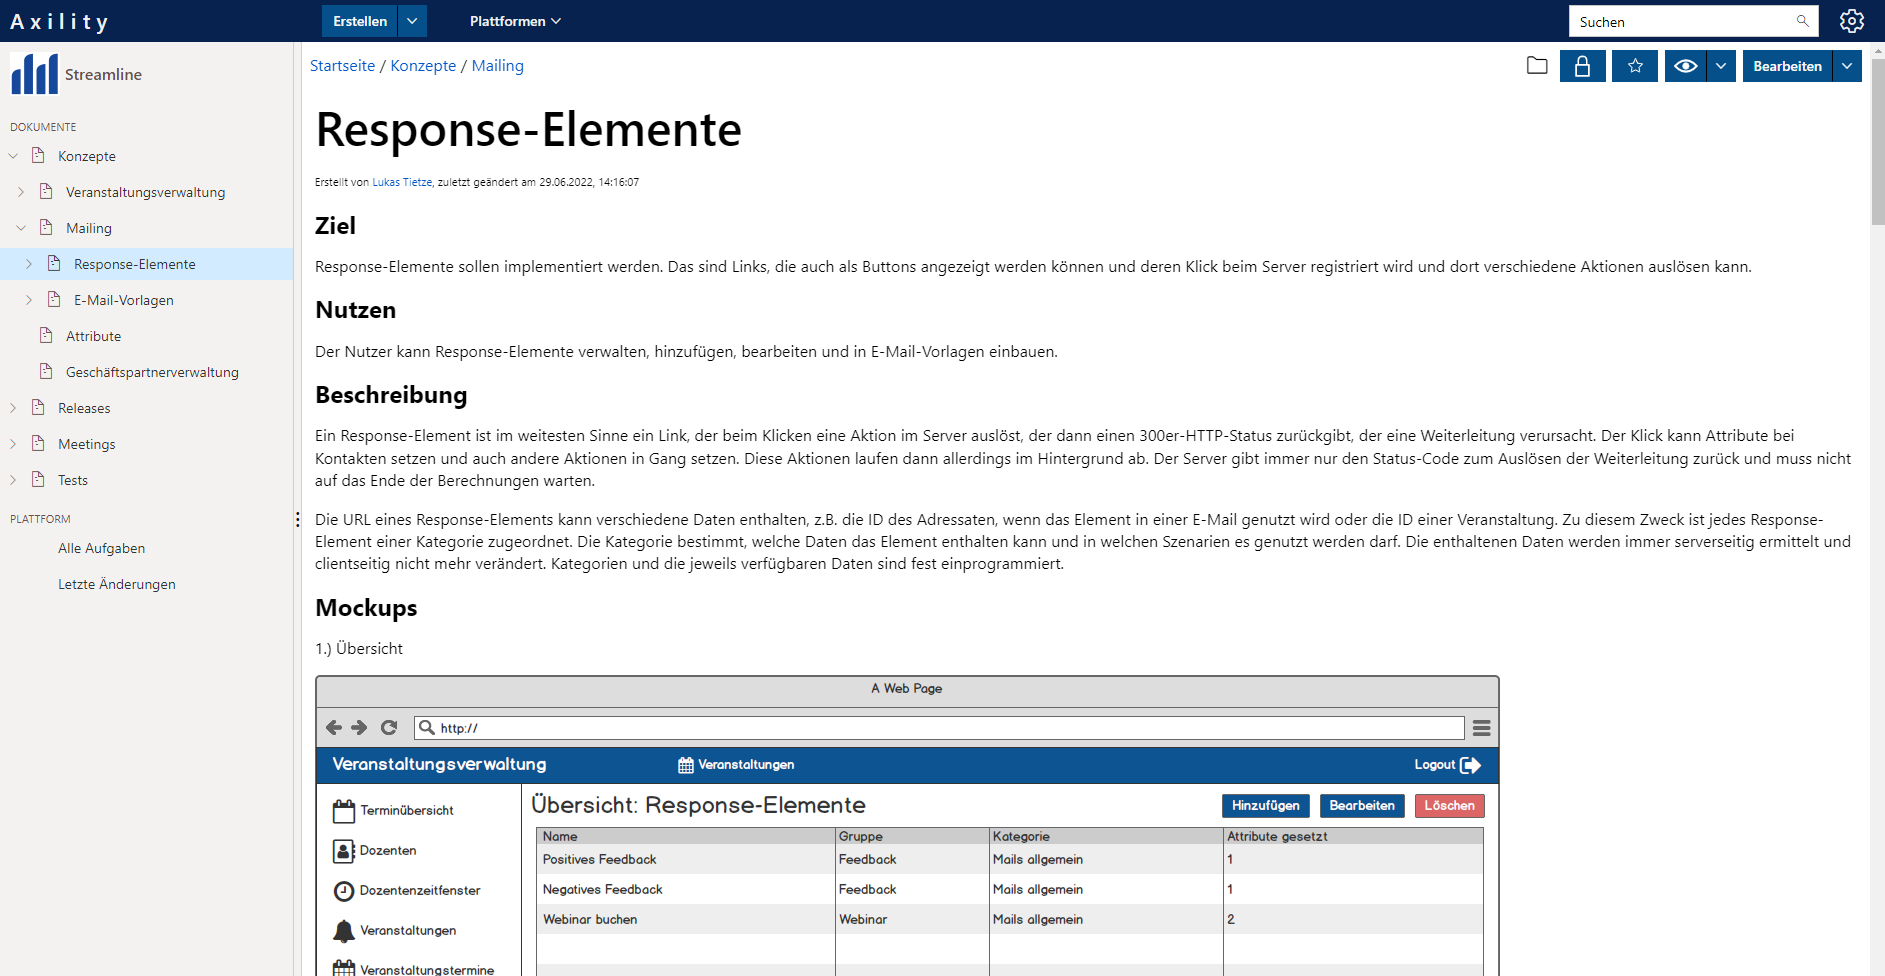Open Alle Aufgaben in the sidebar
Image resolution: width=1885 pixels, height=976 pixels.
[x=101, y=548]
